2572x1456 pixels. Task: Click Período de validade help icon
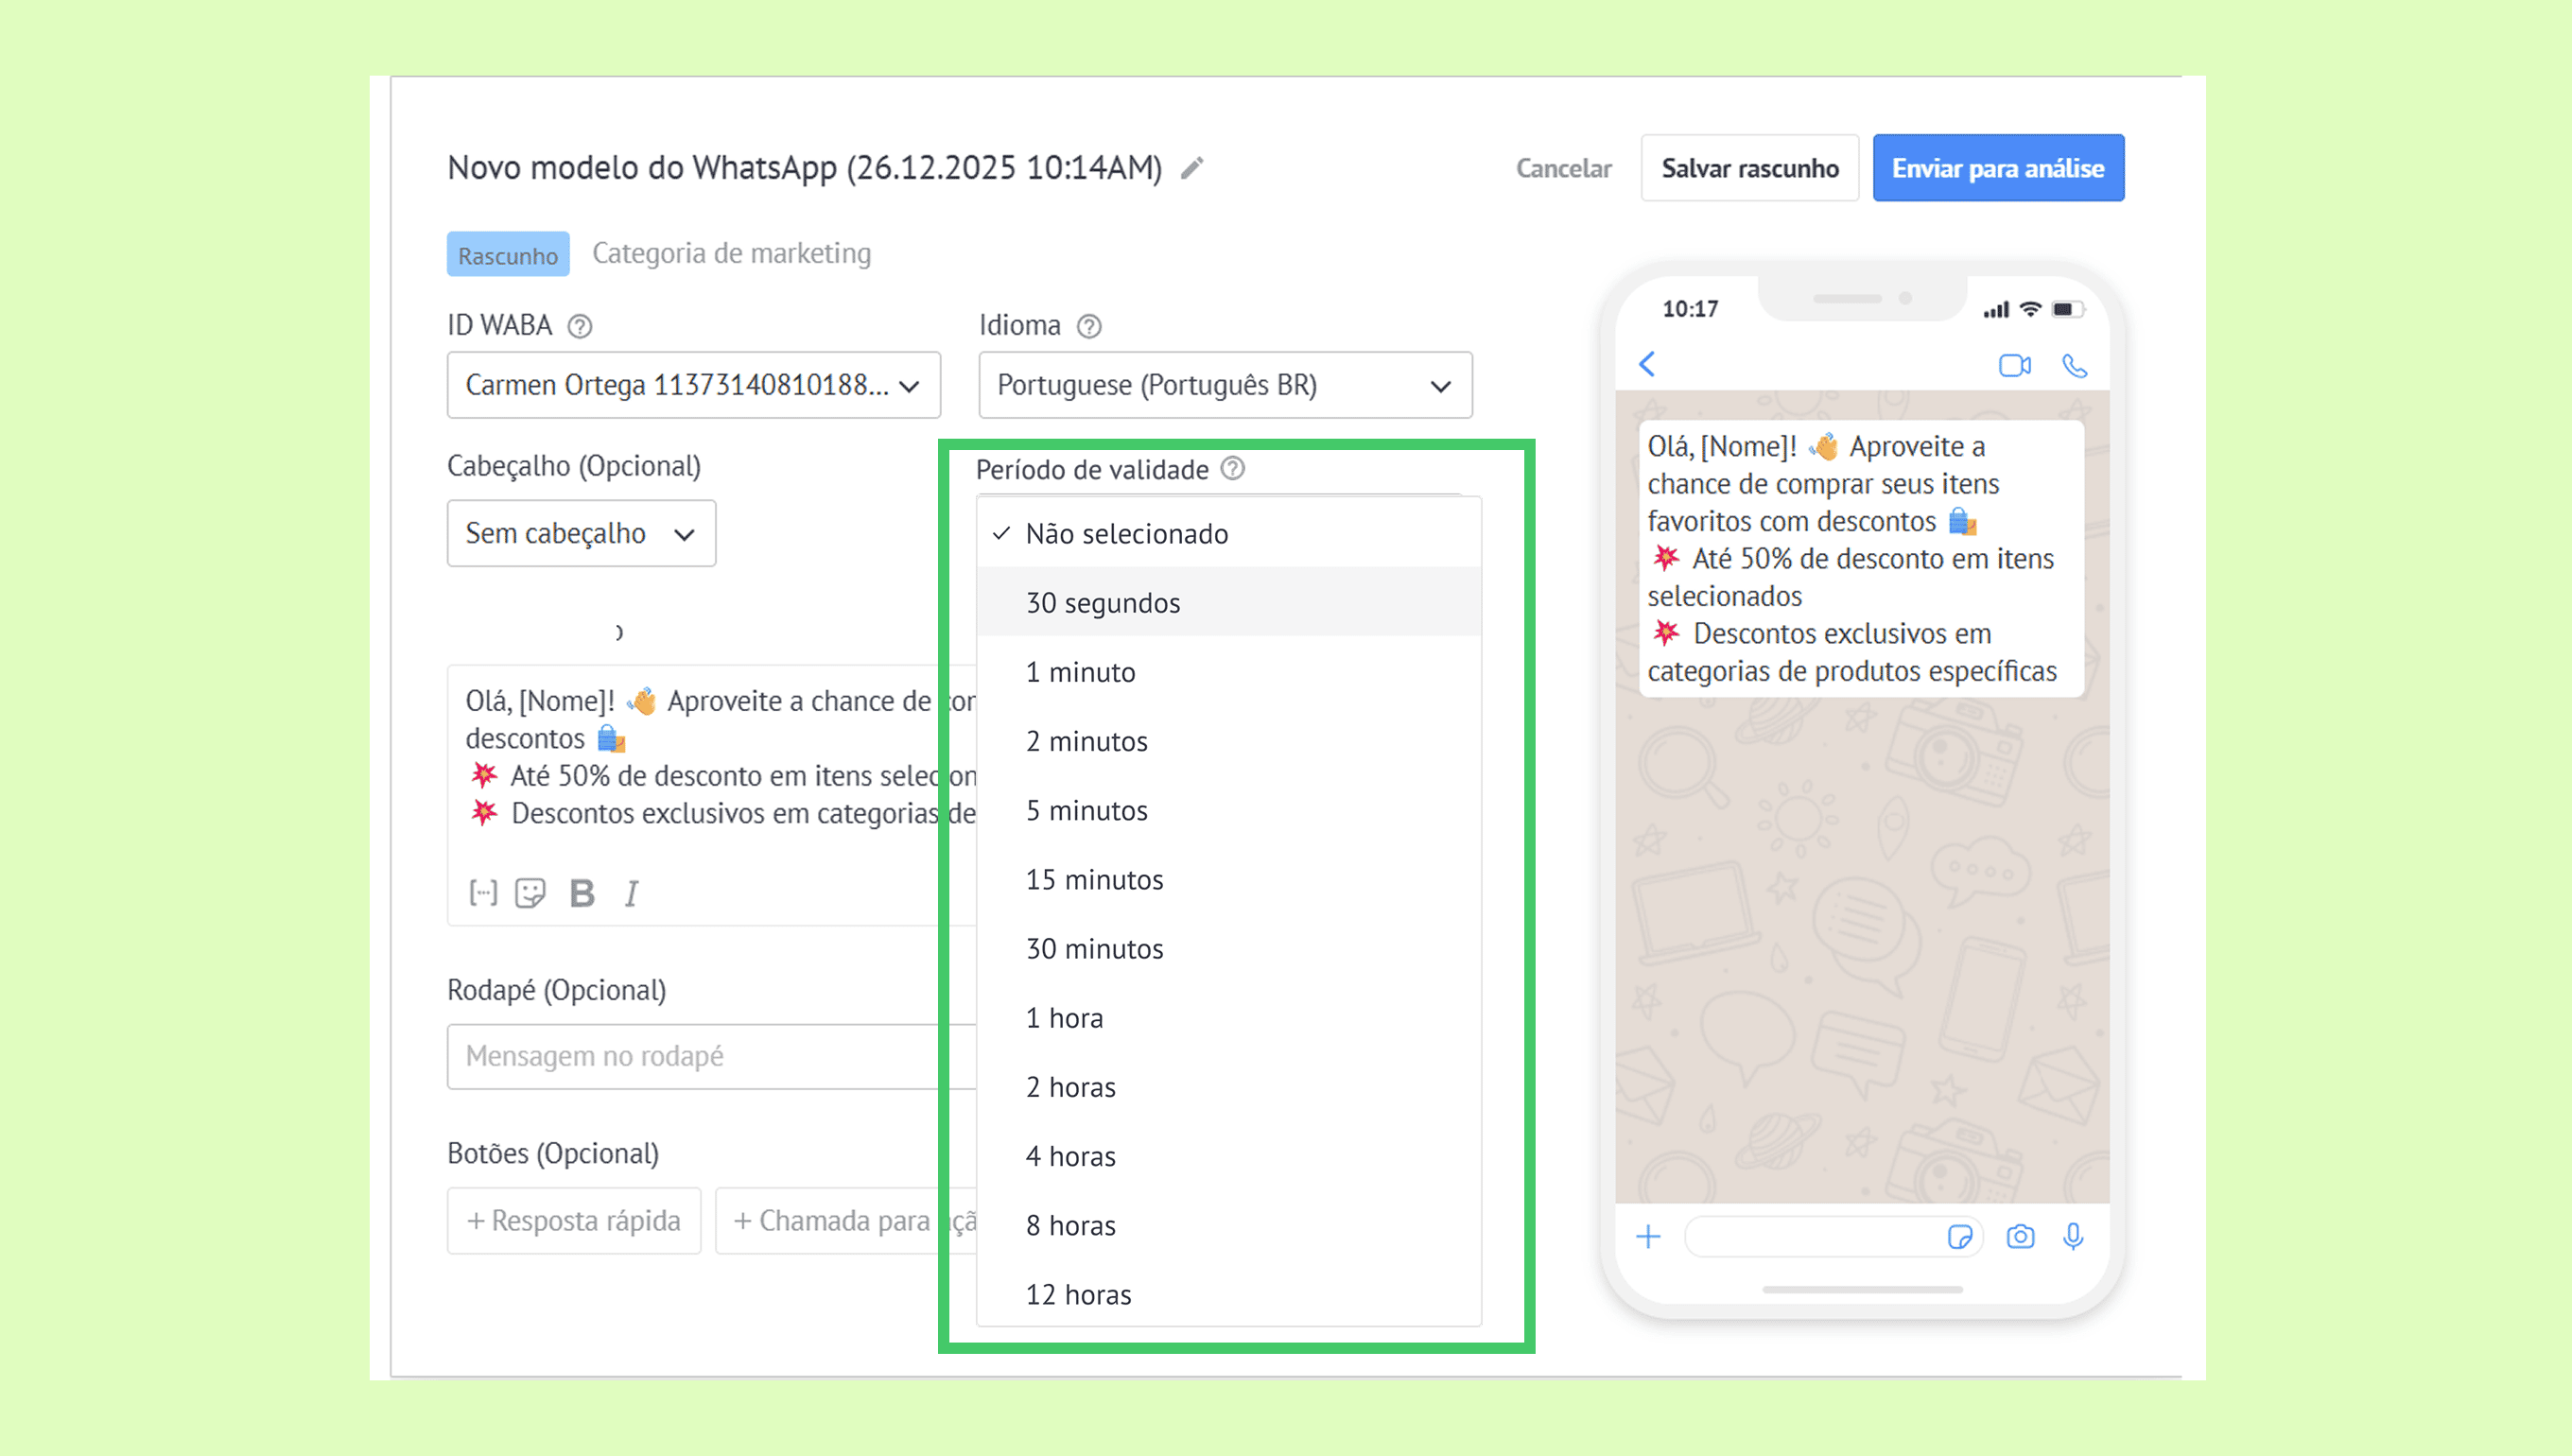tap(1233, 469)
